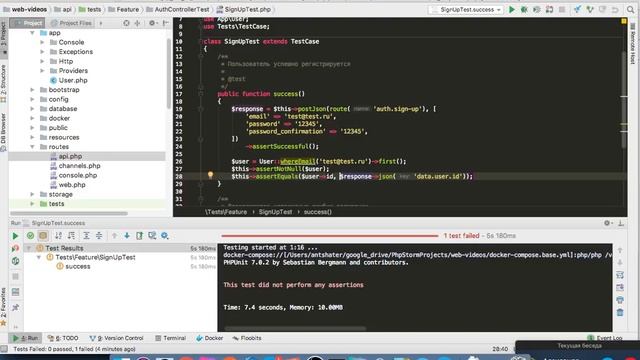The height and width of the screenshot is (360, 640).
Task: Open Search Everywhere magnifier icon
Action: [631, 9]
